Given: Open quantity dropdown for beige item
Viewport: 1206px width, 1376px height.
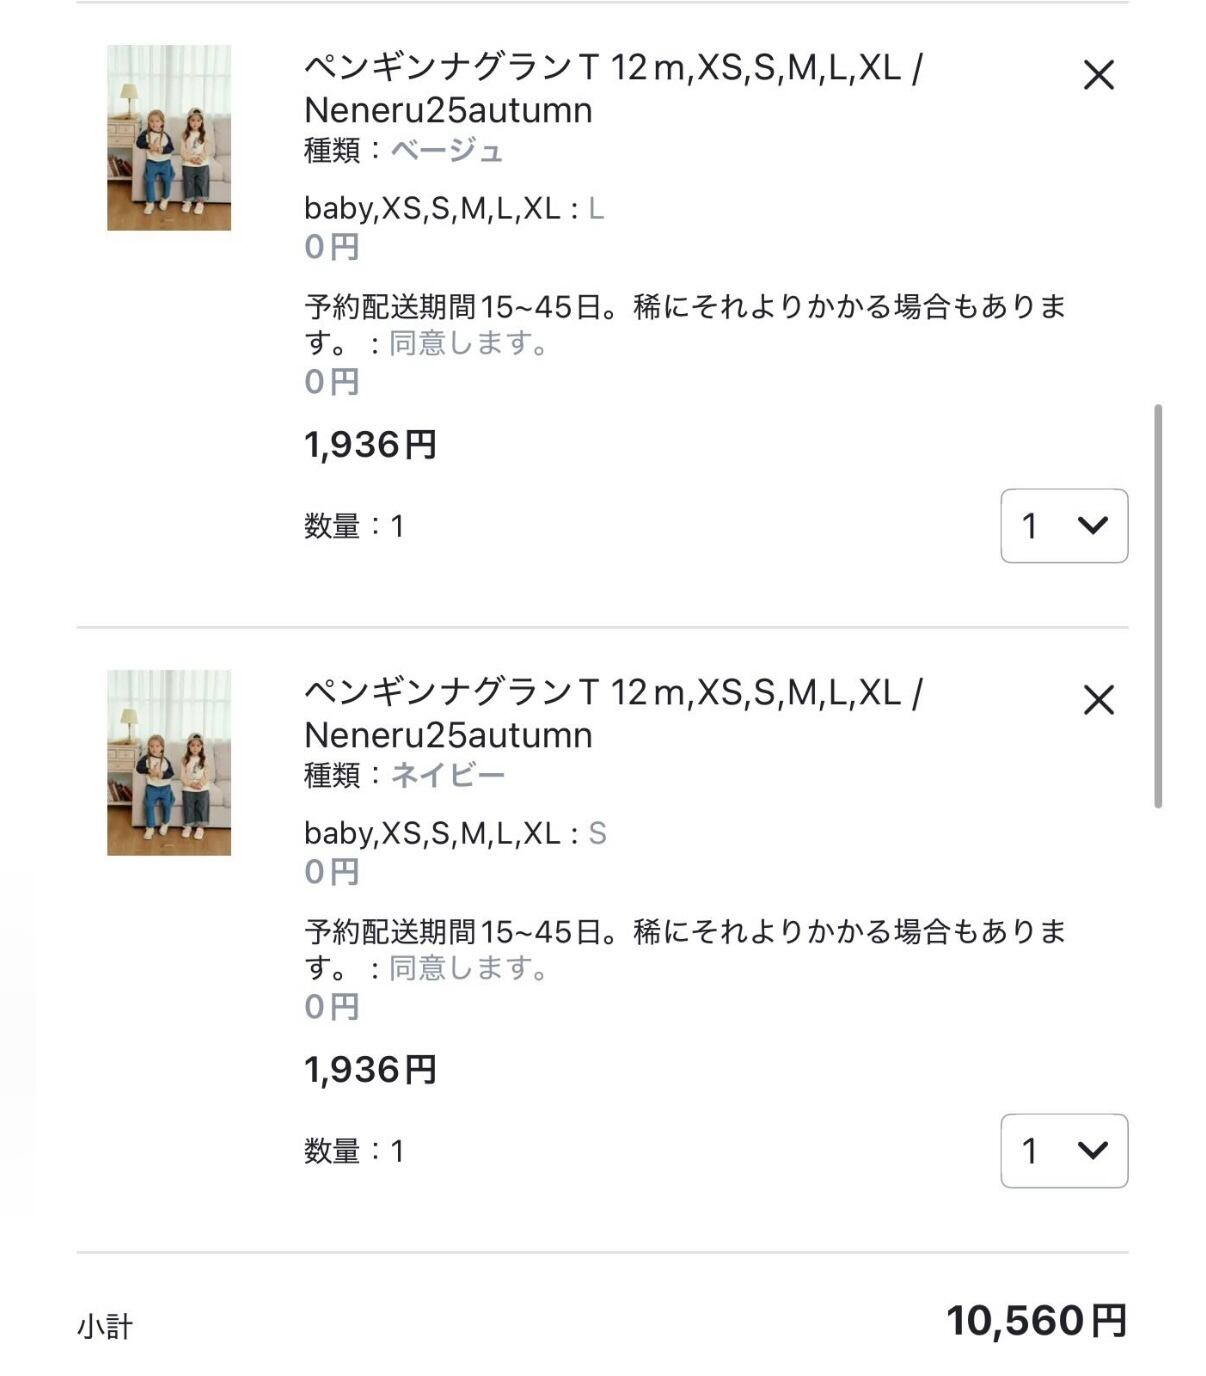Looking at the screenshot, I should [x=1064, y=526].
